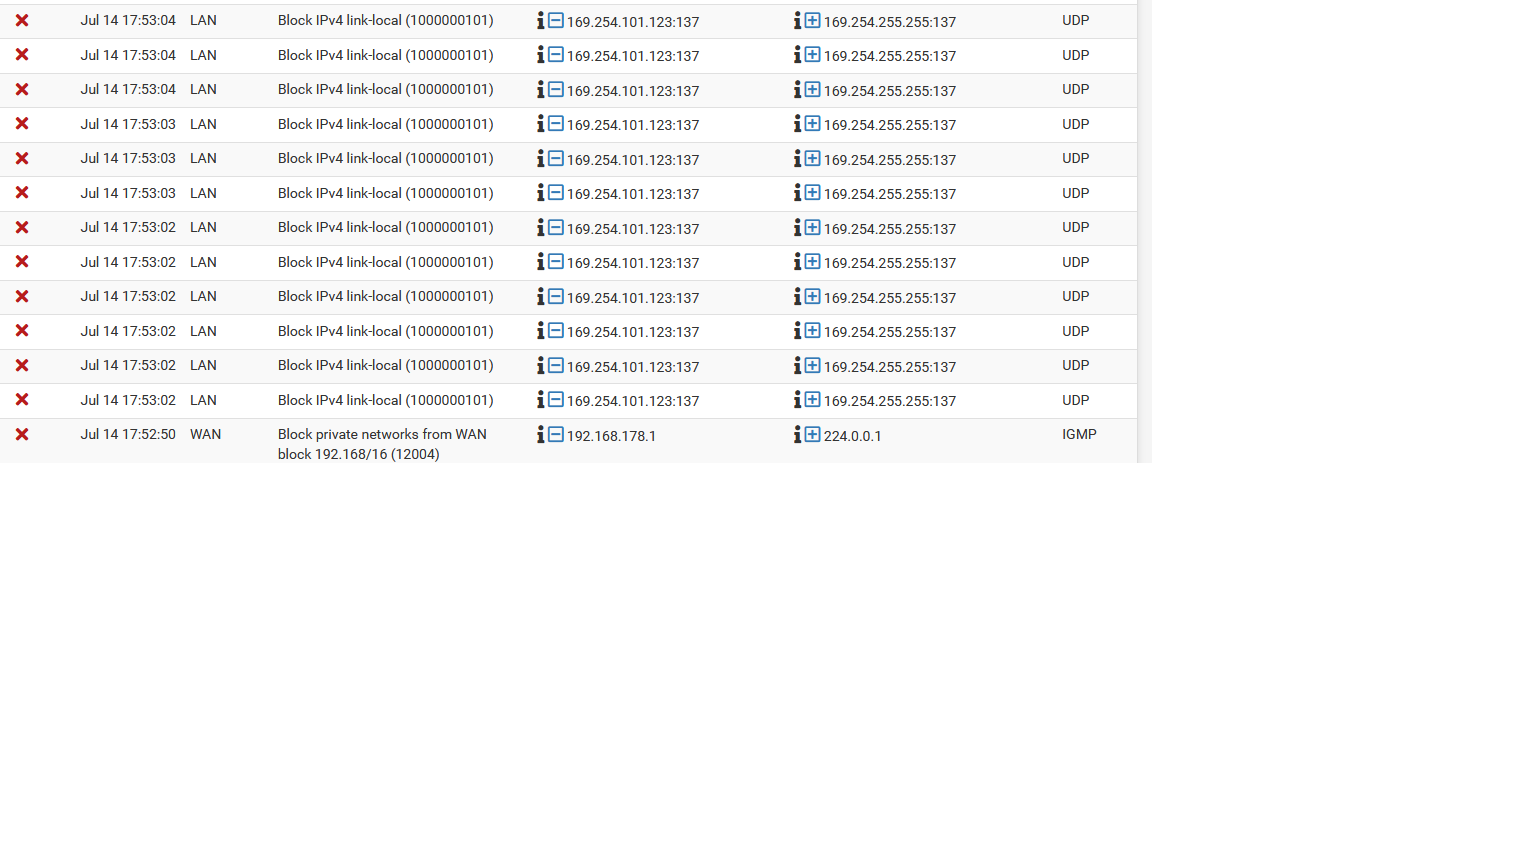1536x864 pixels.
Task: Select the timestamp Jul 14 17:52:50
Action: pos(128,434)
